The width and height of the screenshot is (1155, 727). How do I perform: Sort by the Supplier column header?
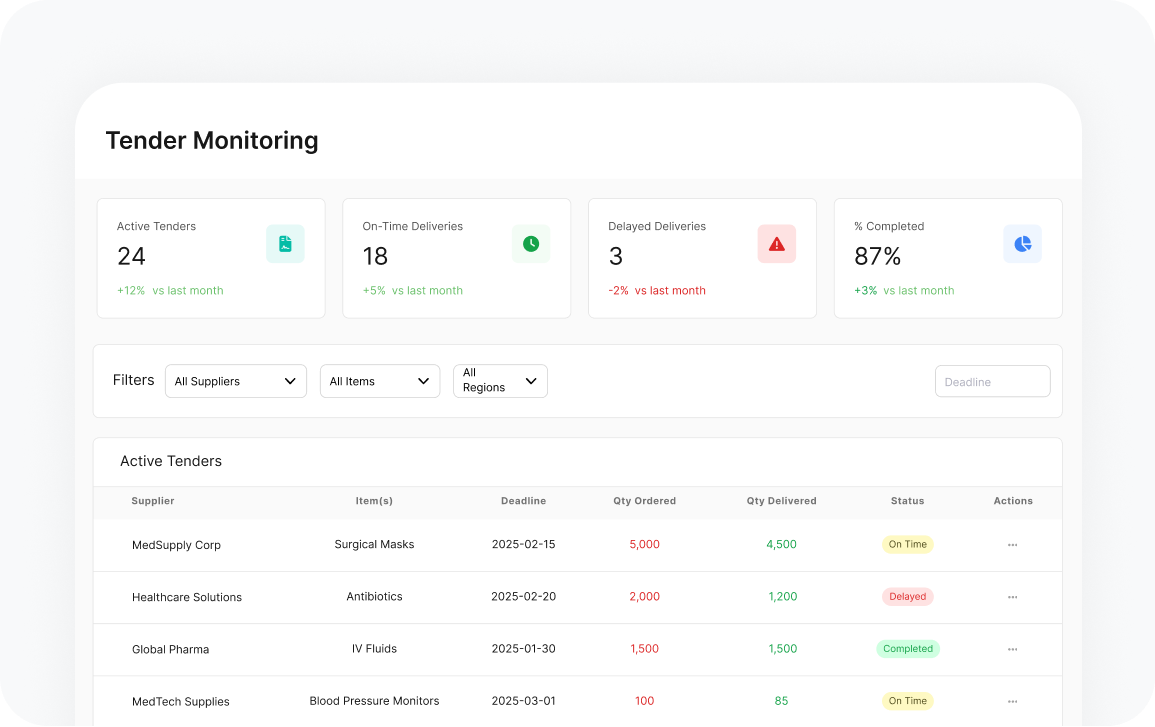[x=153, y=501]
